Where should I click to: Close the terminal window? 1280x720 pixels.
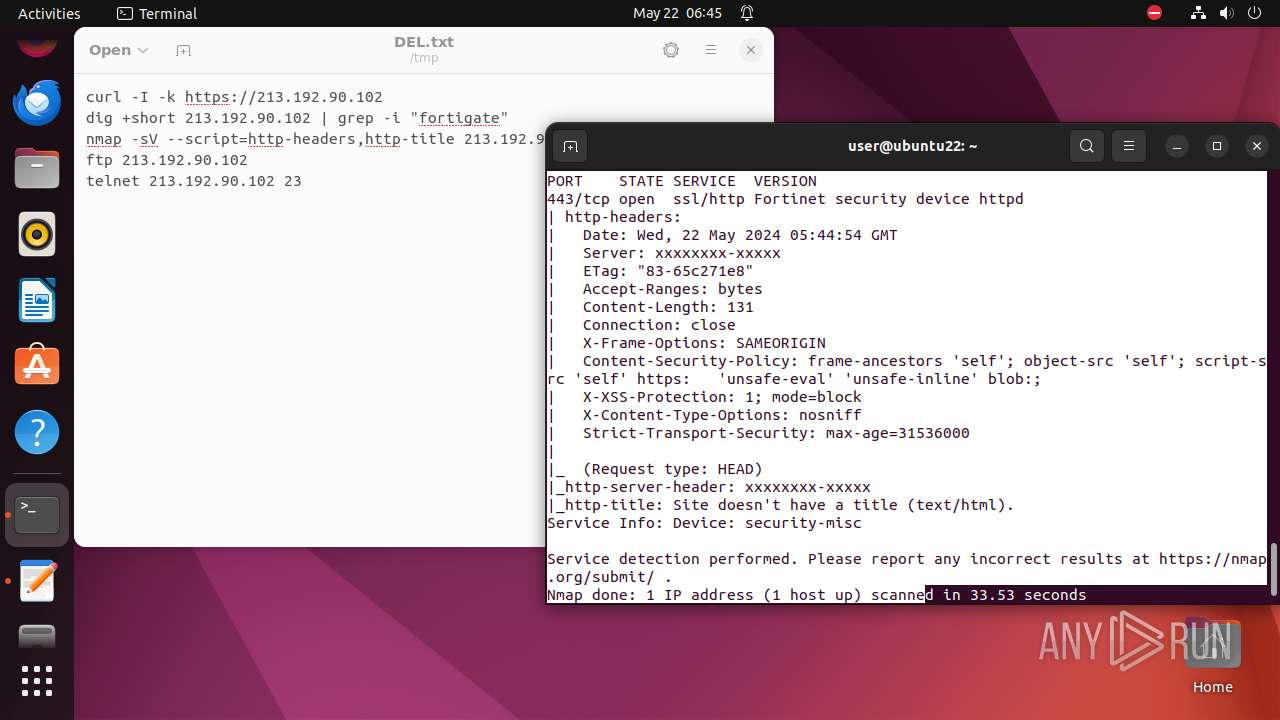click(x=1257, y=146)
